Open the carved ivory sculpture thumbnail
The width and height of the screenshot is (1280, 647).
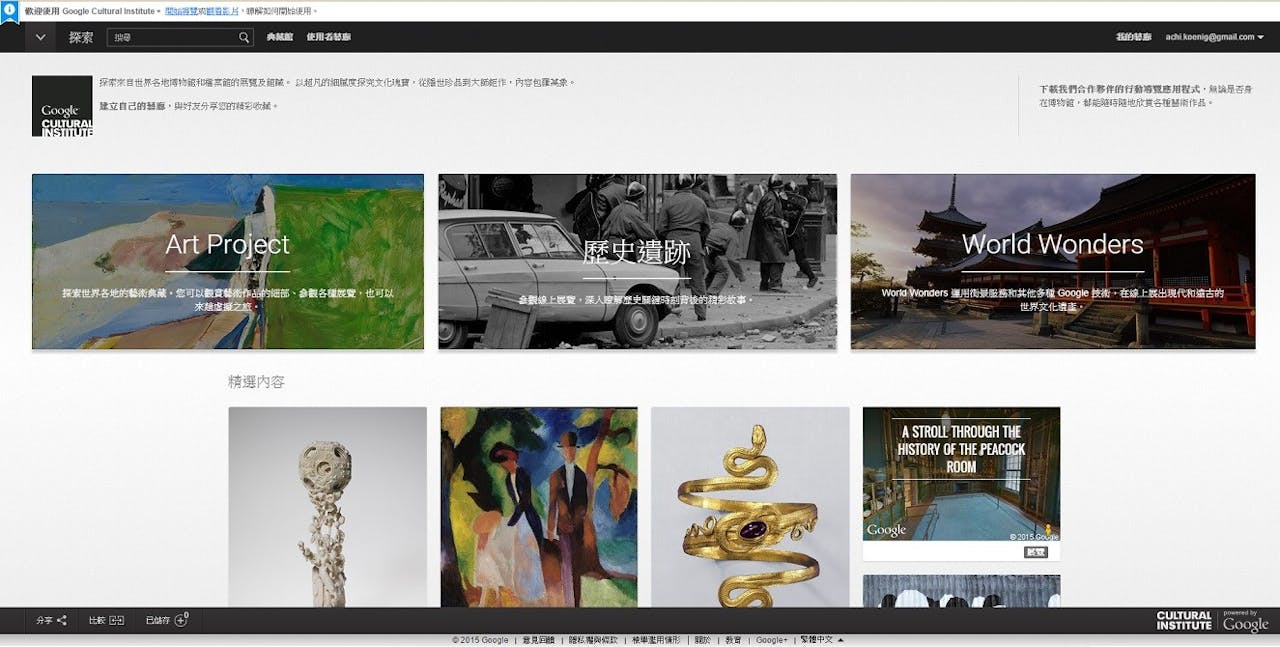[328, 507]
